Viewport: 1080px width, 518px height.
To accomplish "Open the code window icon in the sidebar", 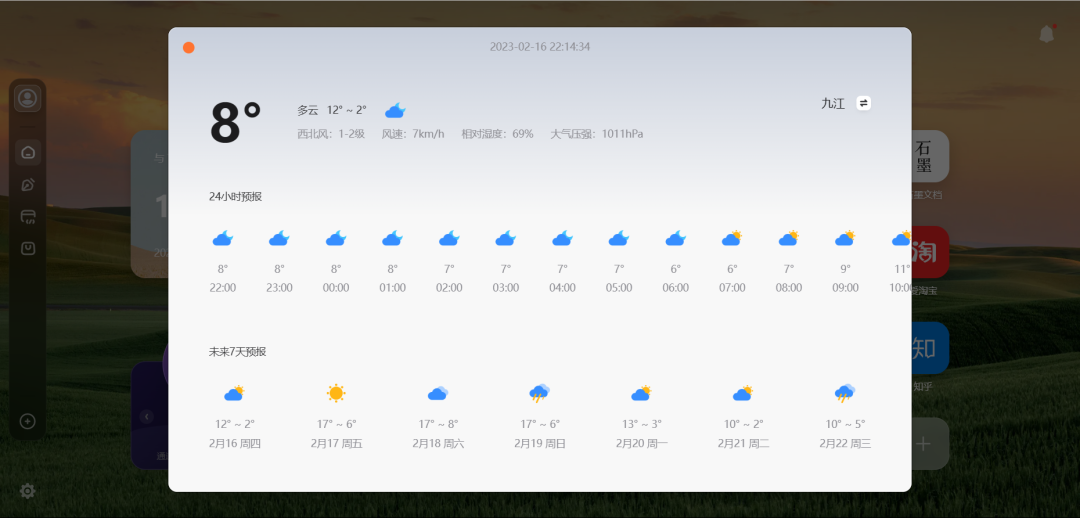I will point(28,217).
